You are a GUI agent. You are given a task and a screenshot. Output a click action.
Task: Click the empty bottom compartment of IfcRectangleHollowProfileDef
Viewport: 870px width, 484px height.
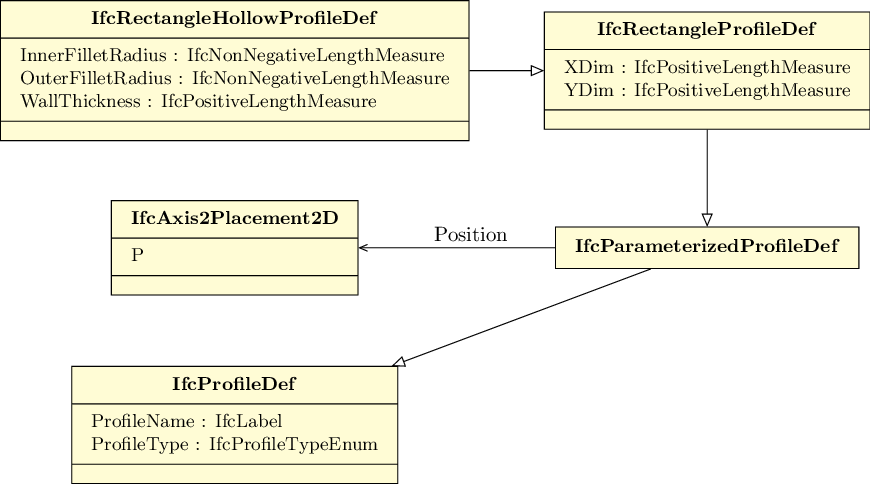(x=234, y=131)
